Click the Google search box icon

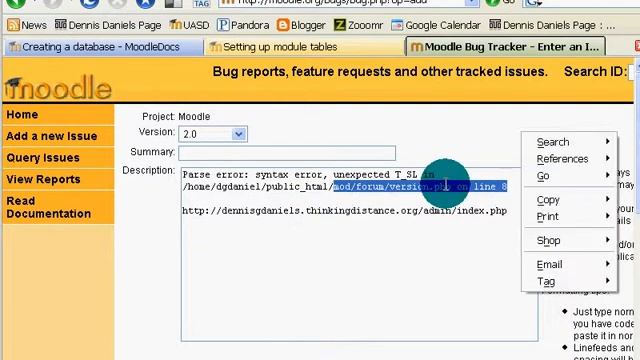(533, 3)
